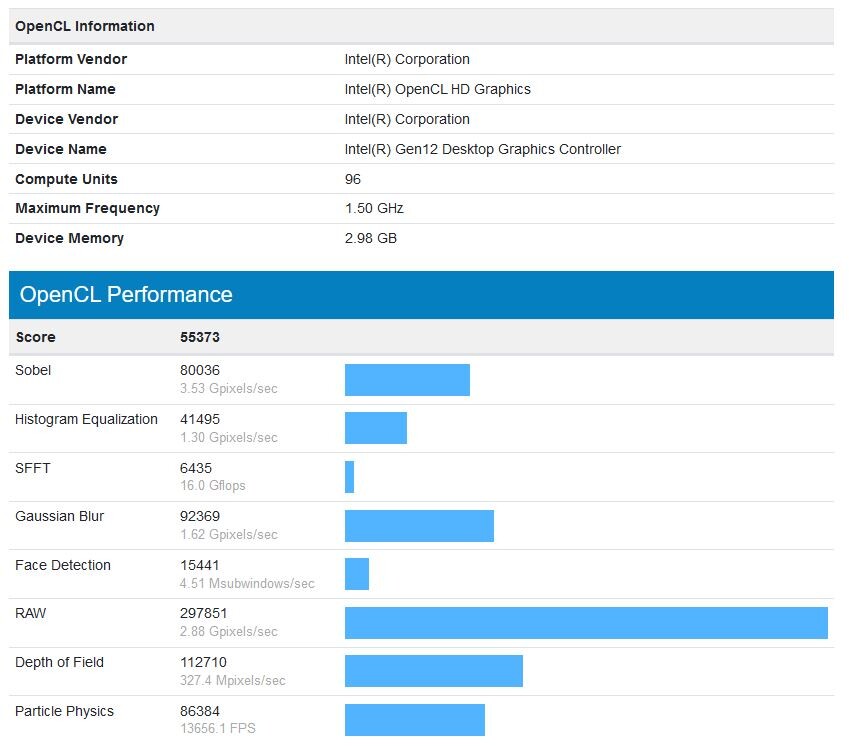Click the Particle Physics result bar
This screenshot has height=746, width=849.
415,719
